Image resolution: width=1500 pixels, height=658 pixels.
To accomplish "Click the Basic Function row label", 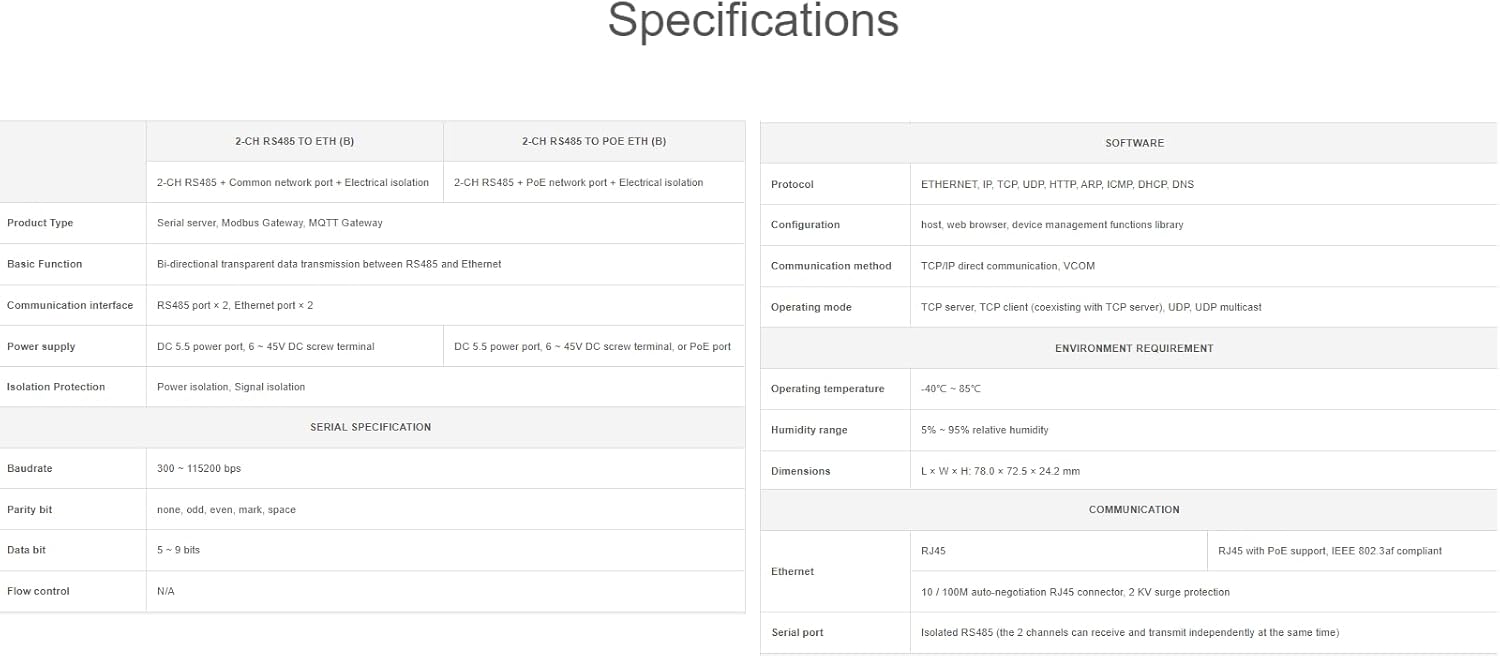I will 45,264.
